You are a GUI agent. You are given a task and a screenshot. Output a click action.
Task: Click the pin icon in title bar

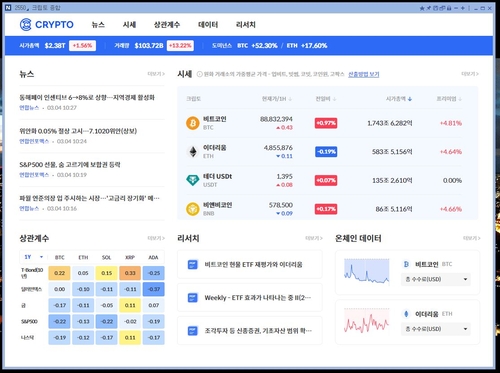429,8
